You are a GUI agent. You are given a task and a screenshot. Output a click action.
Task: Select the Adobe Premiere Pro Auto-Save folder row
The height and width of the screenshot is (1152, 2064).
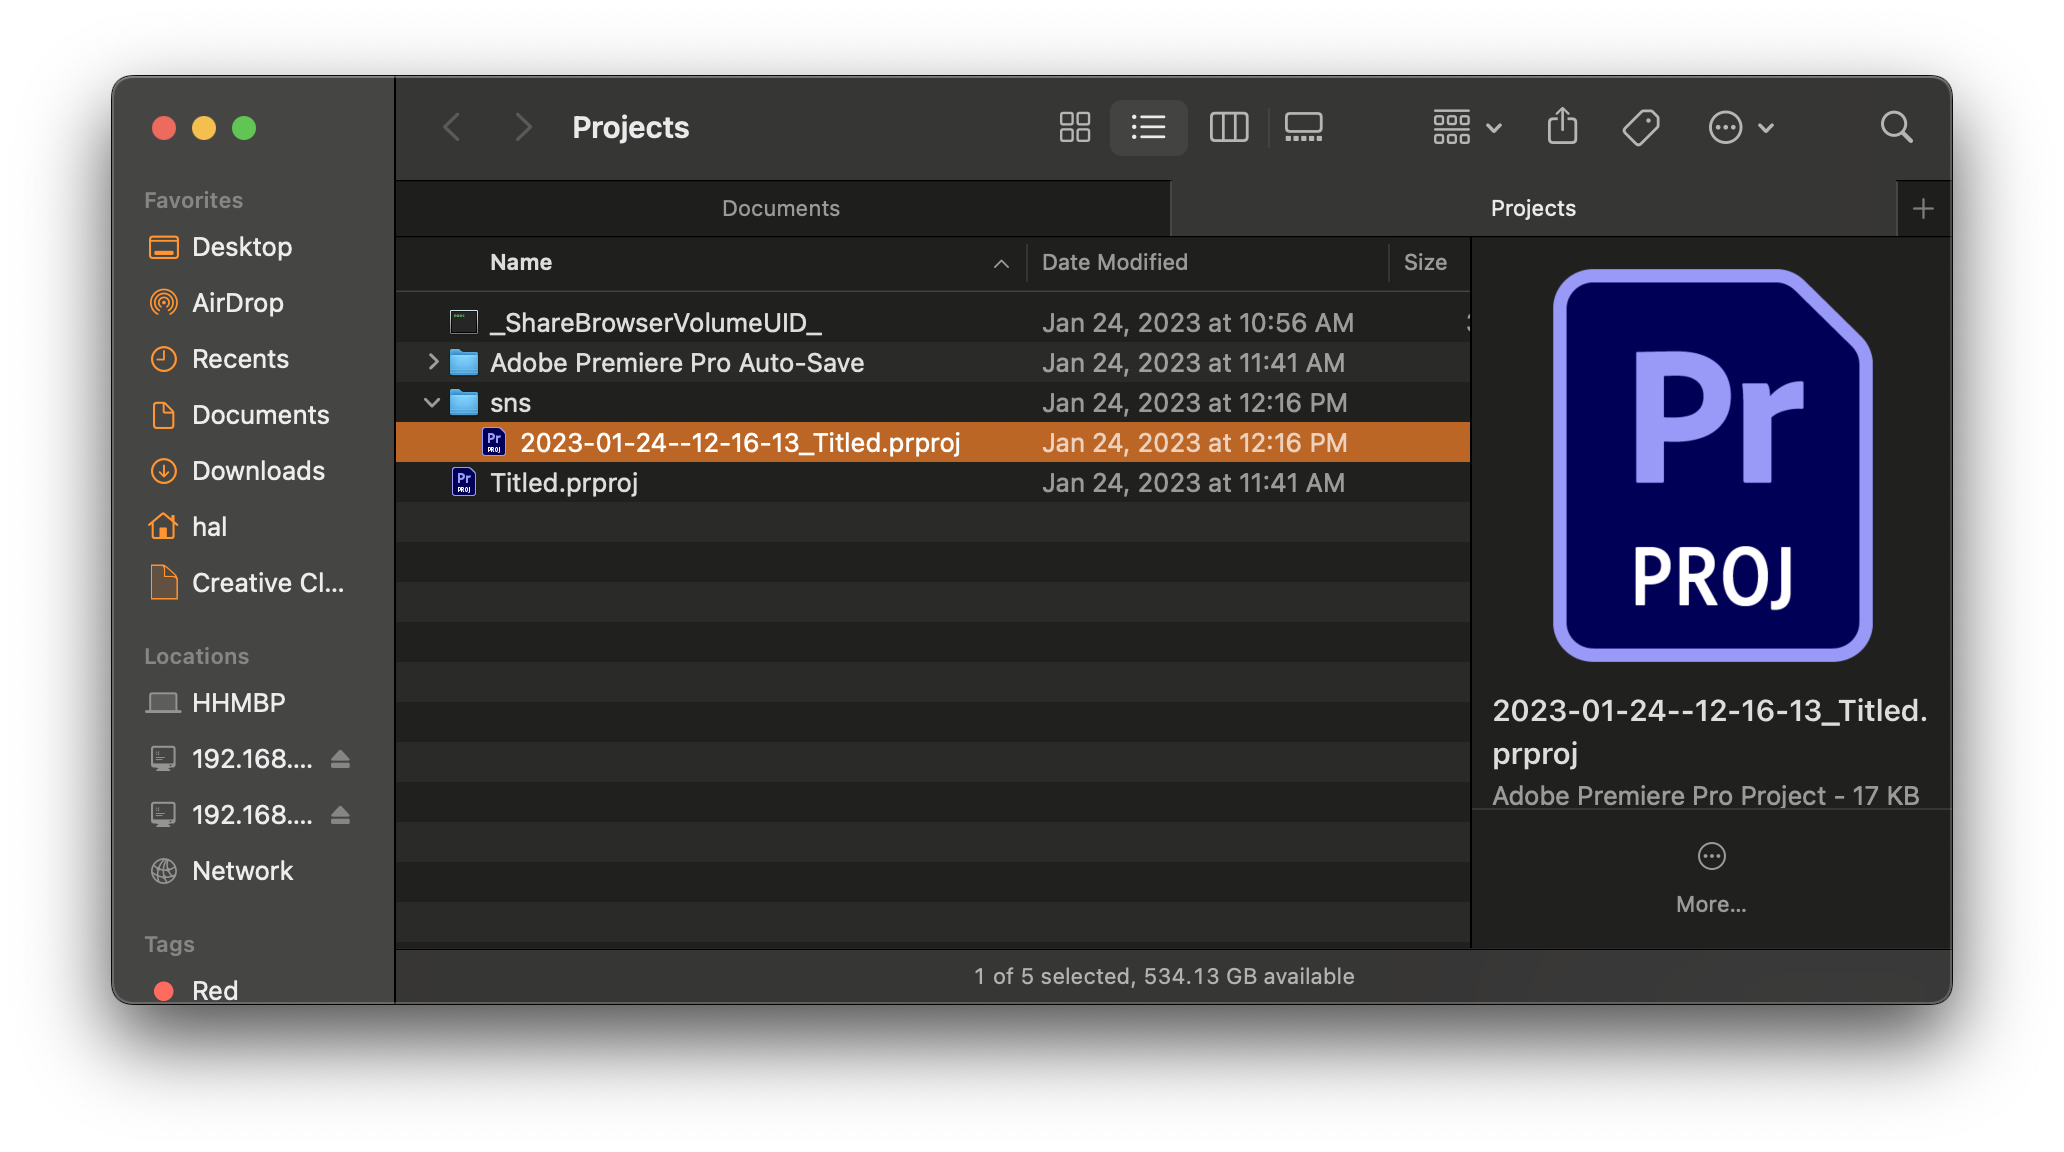click(x=933, y=362)
